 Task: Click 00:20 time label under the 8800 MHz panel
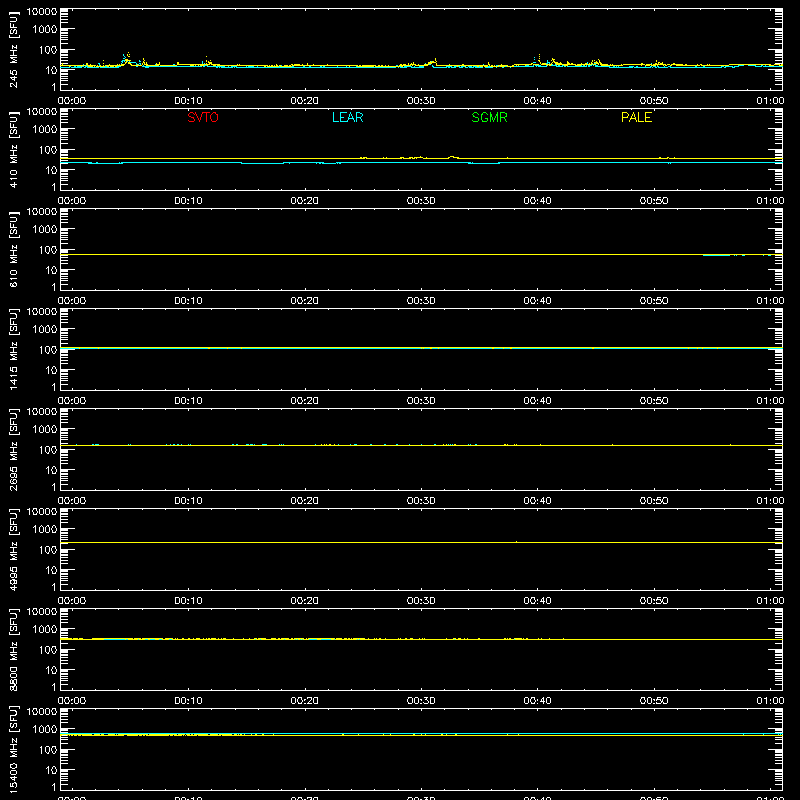point(305,701)
